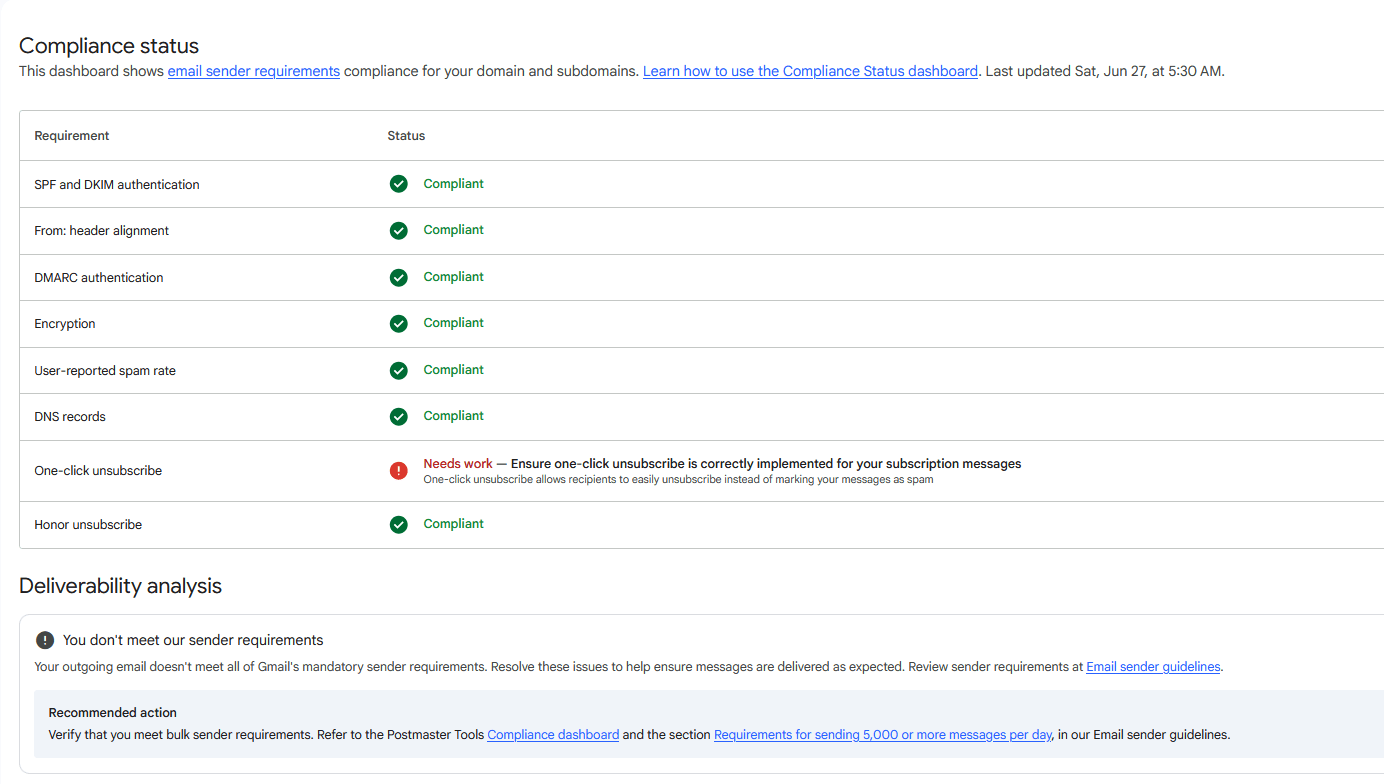The image size is (1384, 784).
Task: Click the green check icon in Encryption row
Action: click(x=399, y=323)
